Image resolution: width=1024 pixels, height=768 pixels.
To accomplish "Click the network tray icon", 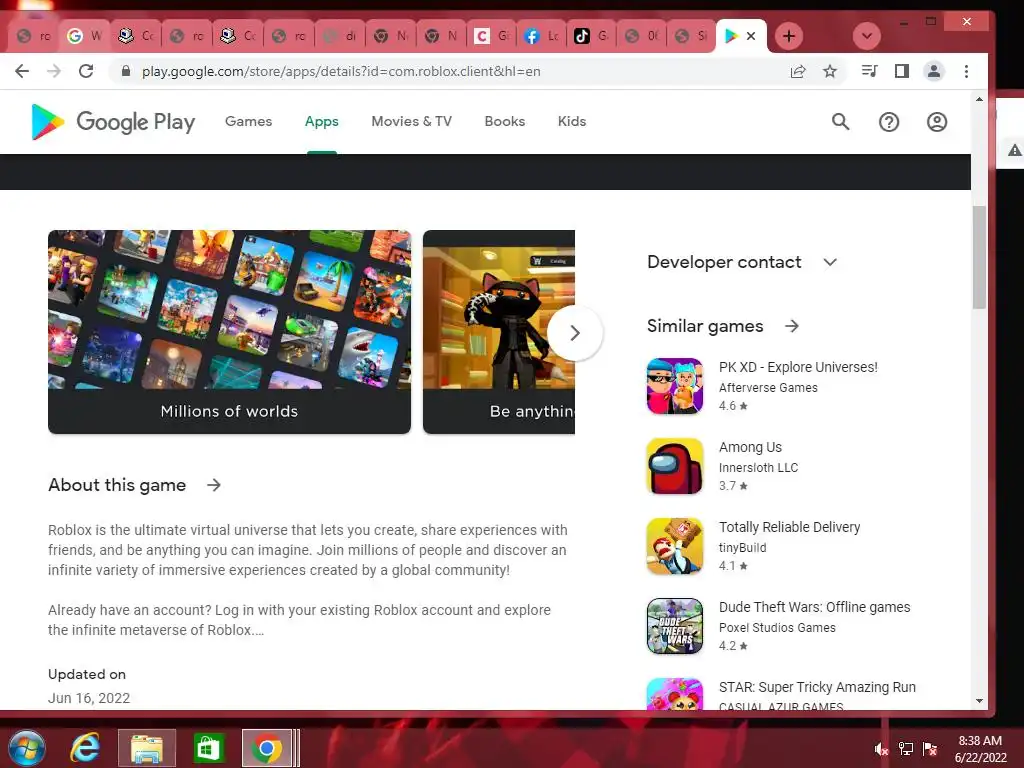I will click(x=906, y=749).
